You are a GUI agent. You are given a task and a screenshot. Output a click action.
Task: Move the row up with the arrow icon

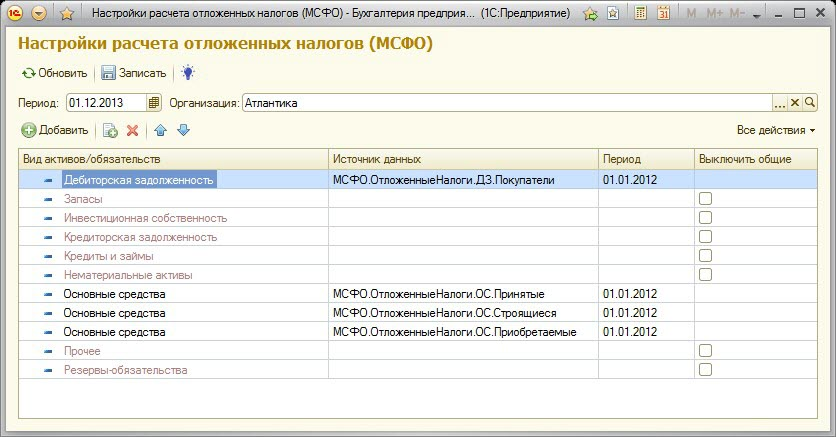pyautogui.click(x=160, y=131)
